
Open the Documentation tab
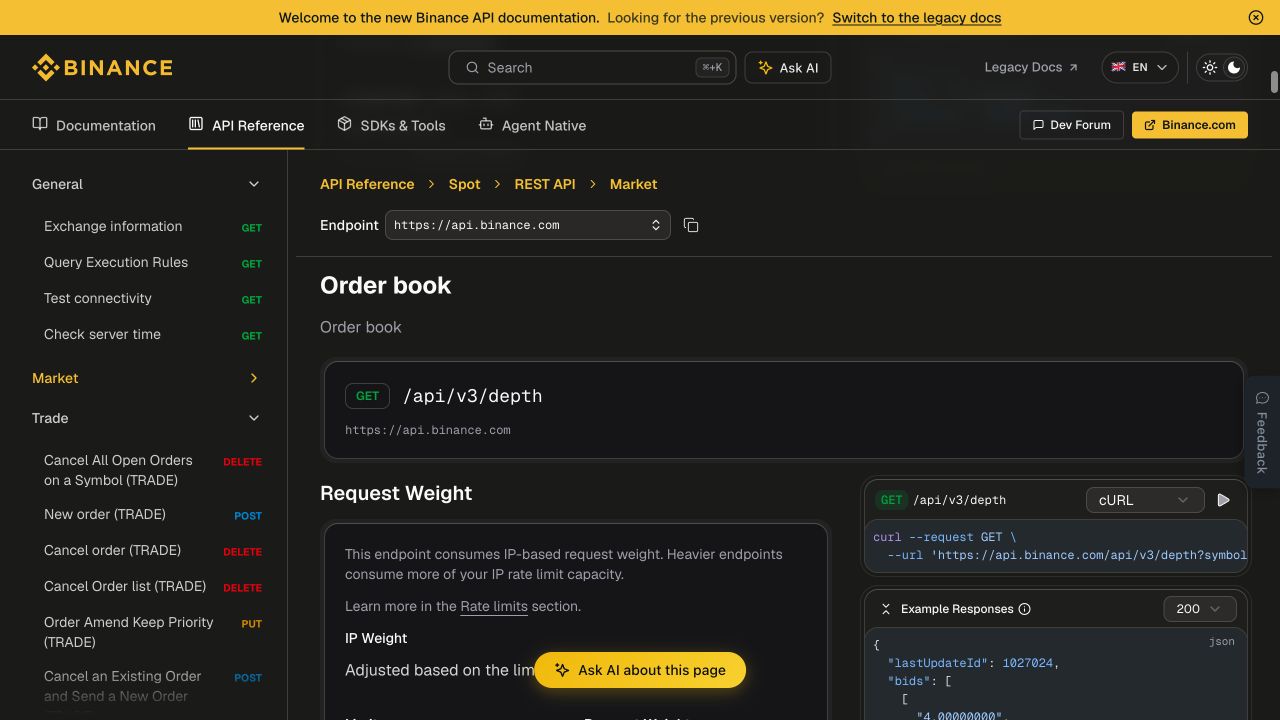click(x=94, y=125)
